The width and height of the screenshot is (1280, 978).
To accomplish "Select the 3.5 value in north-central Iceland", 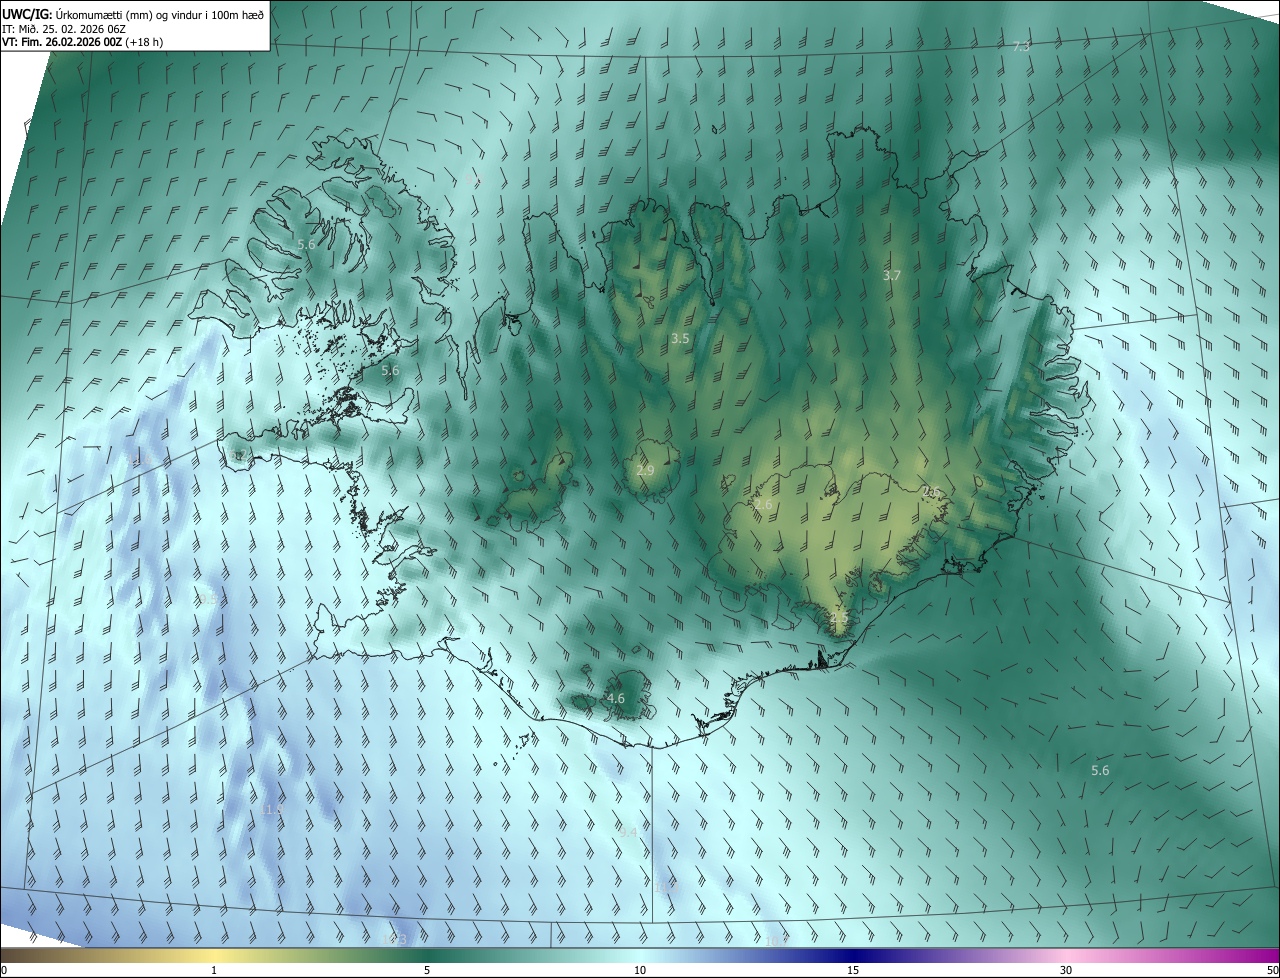I will [680, 339].
